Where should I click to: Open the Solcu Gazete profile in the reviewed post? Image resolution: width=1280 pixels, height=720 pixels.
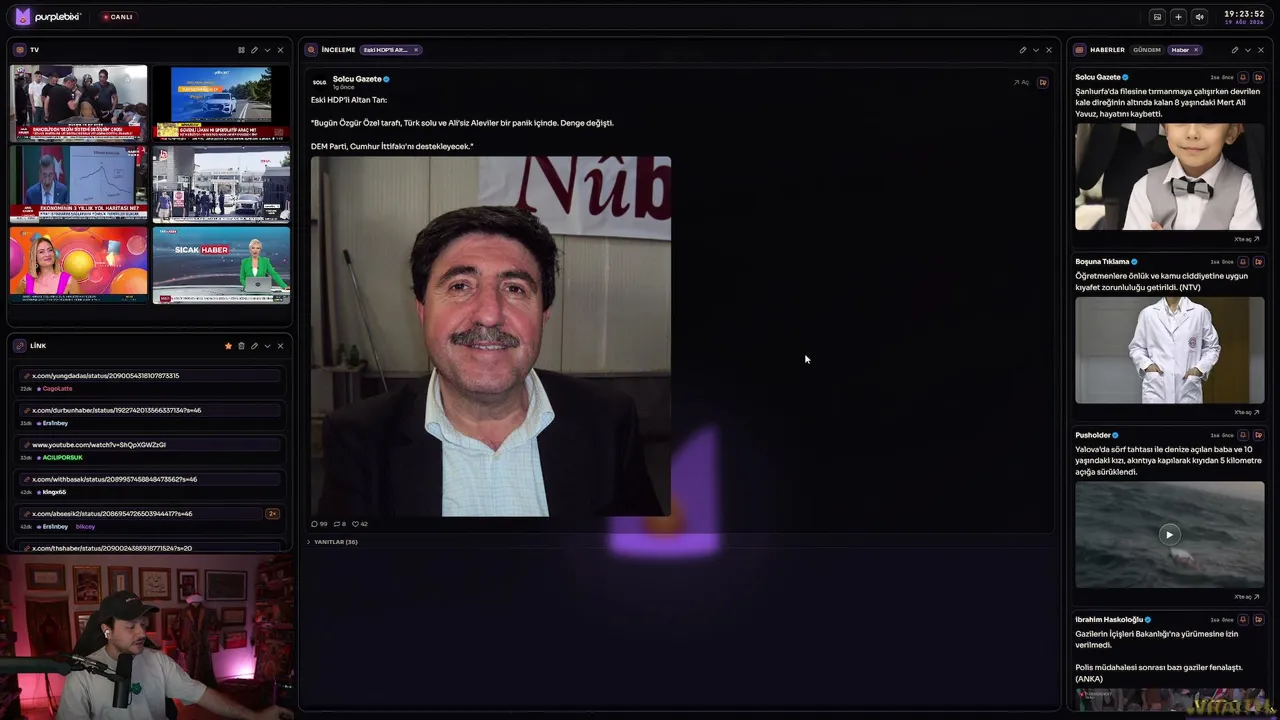[x=357, y=79]
